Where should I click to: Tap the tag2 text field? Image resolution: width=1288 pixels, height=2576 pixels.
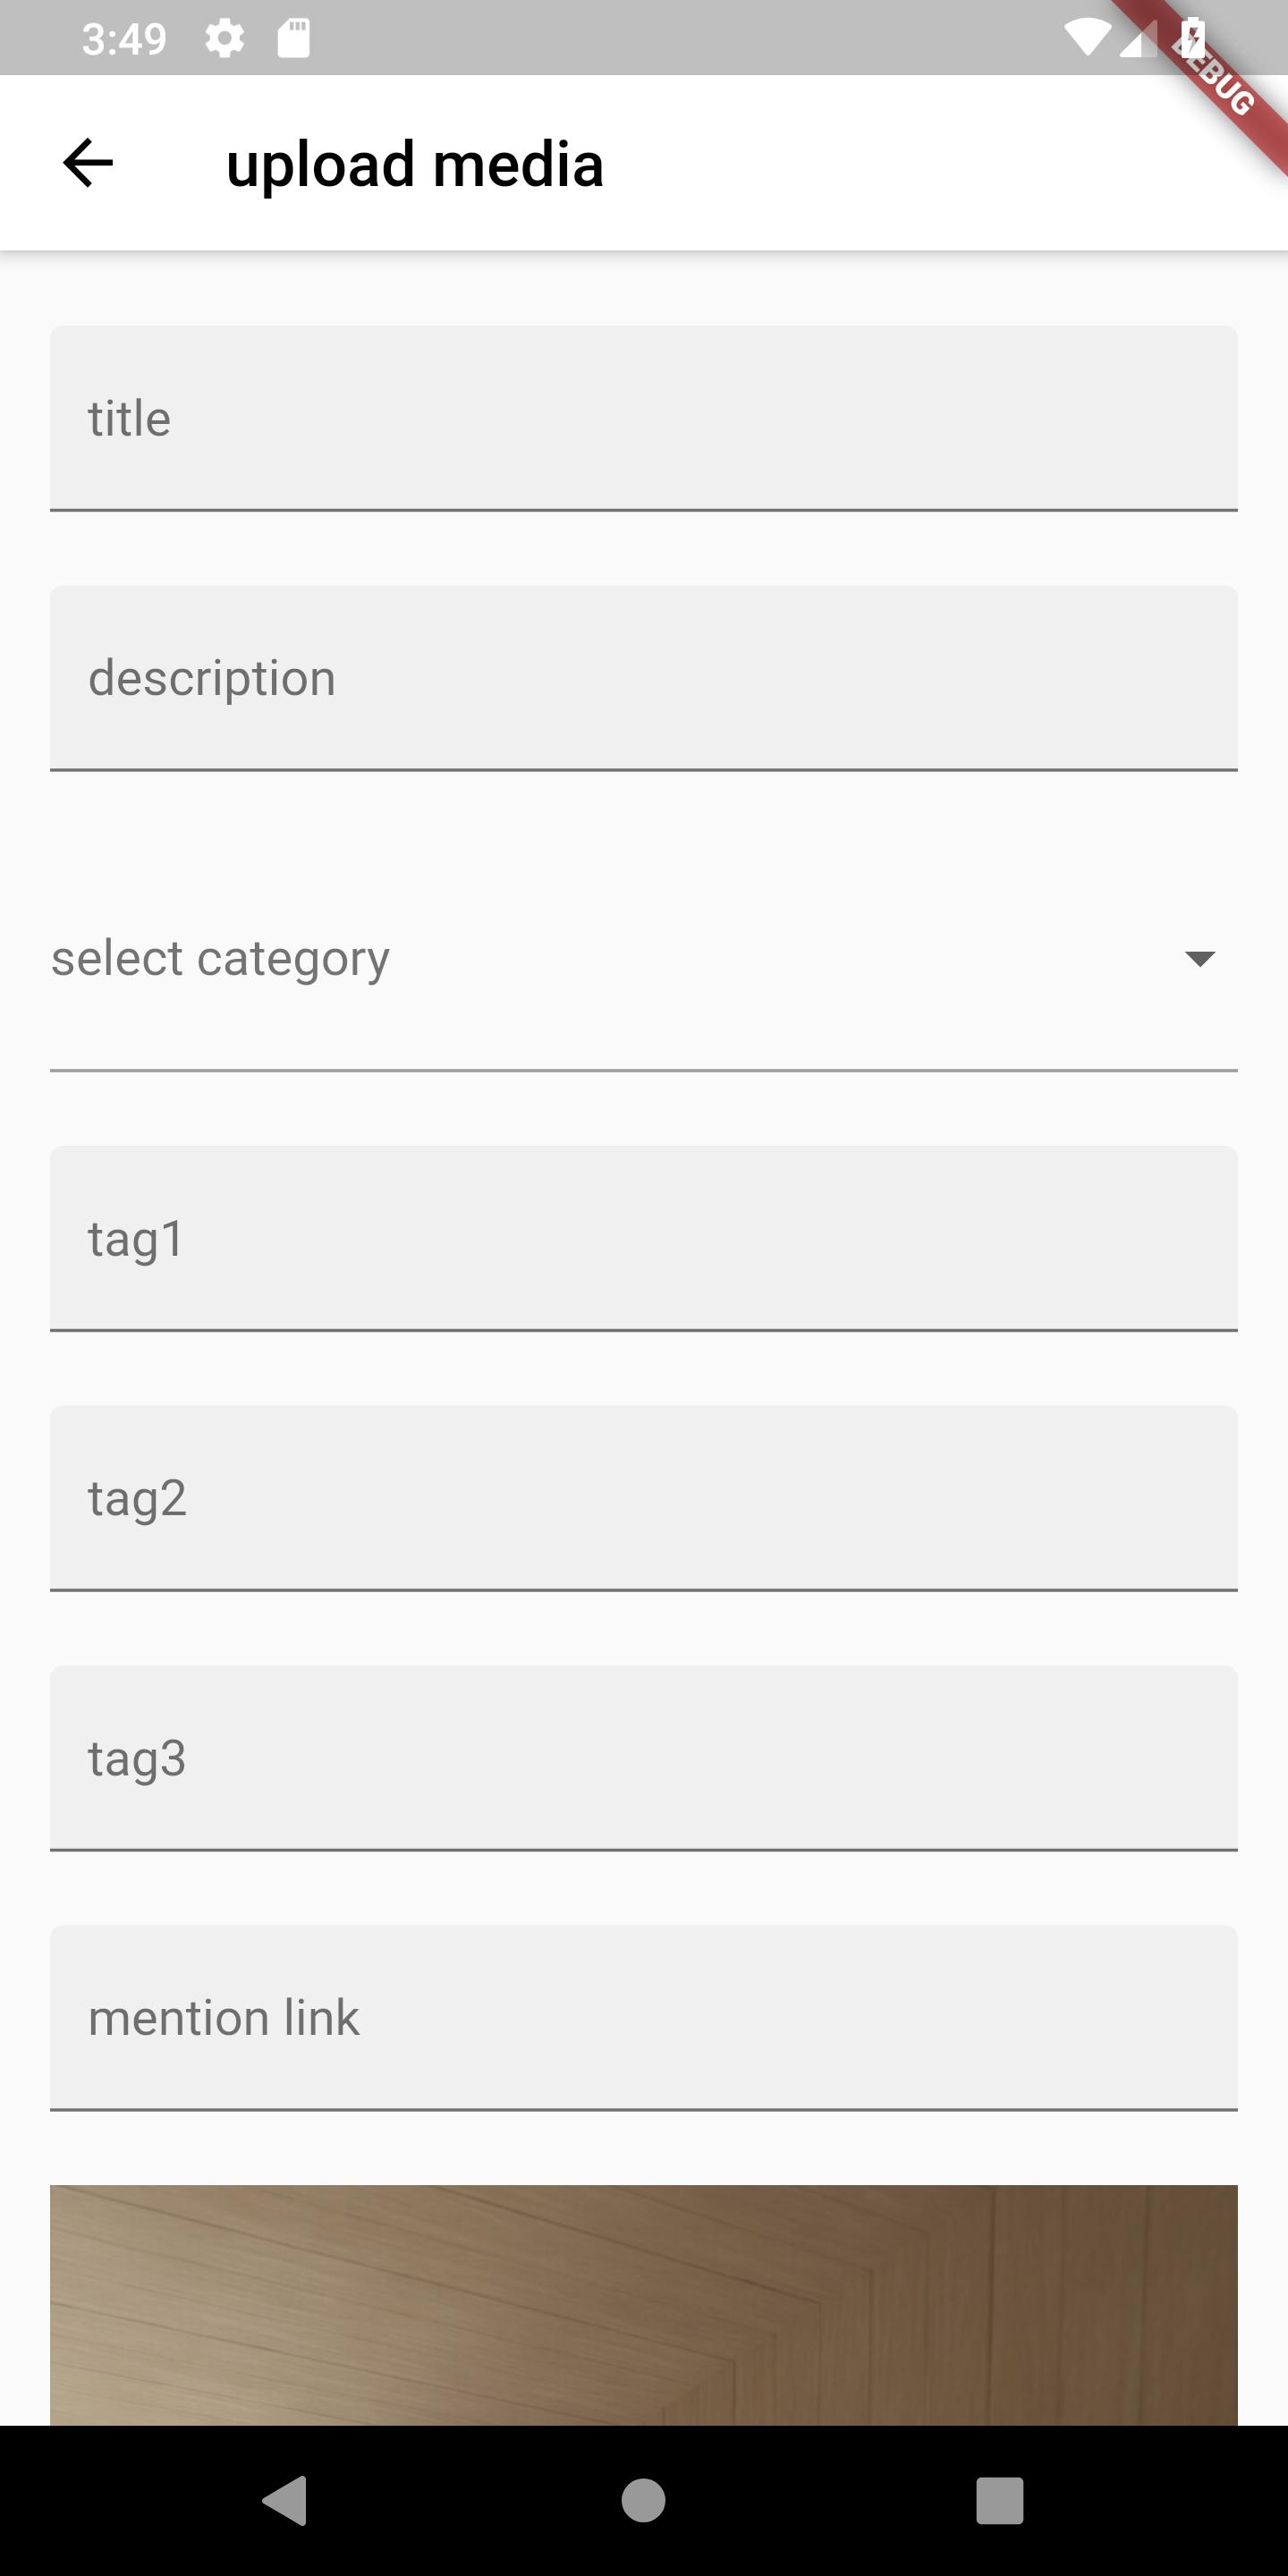click(644, 1498)
